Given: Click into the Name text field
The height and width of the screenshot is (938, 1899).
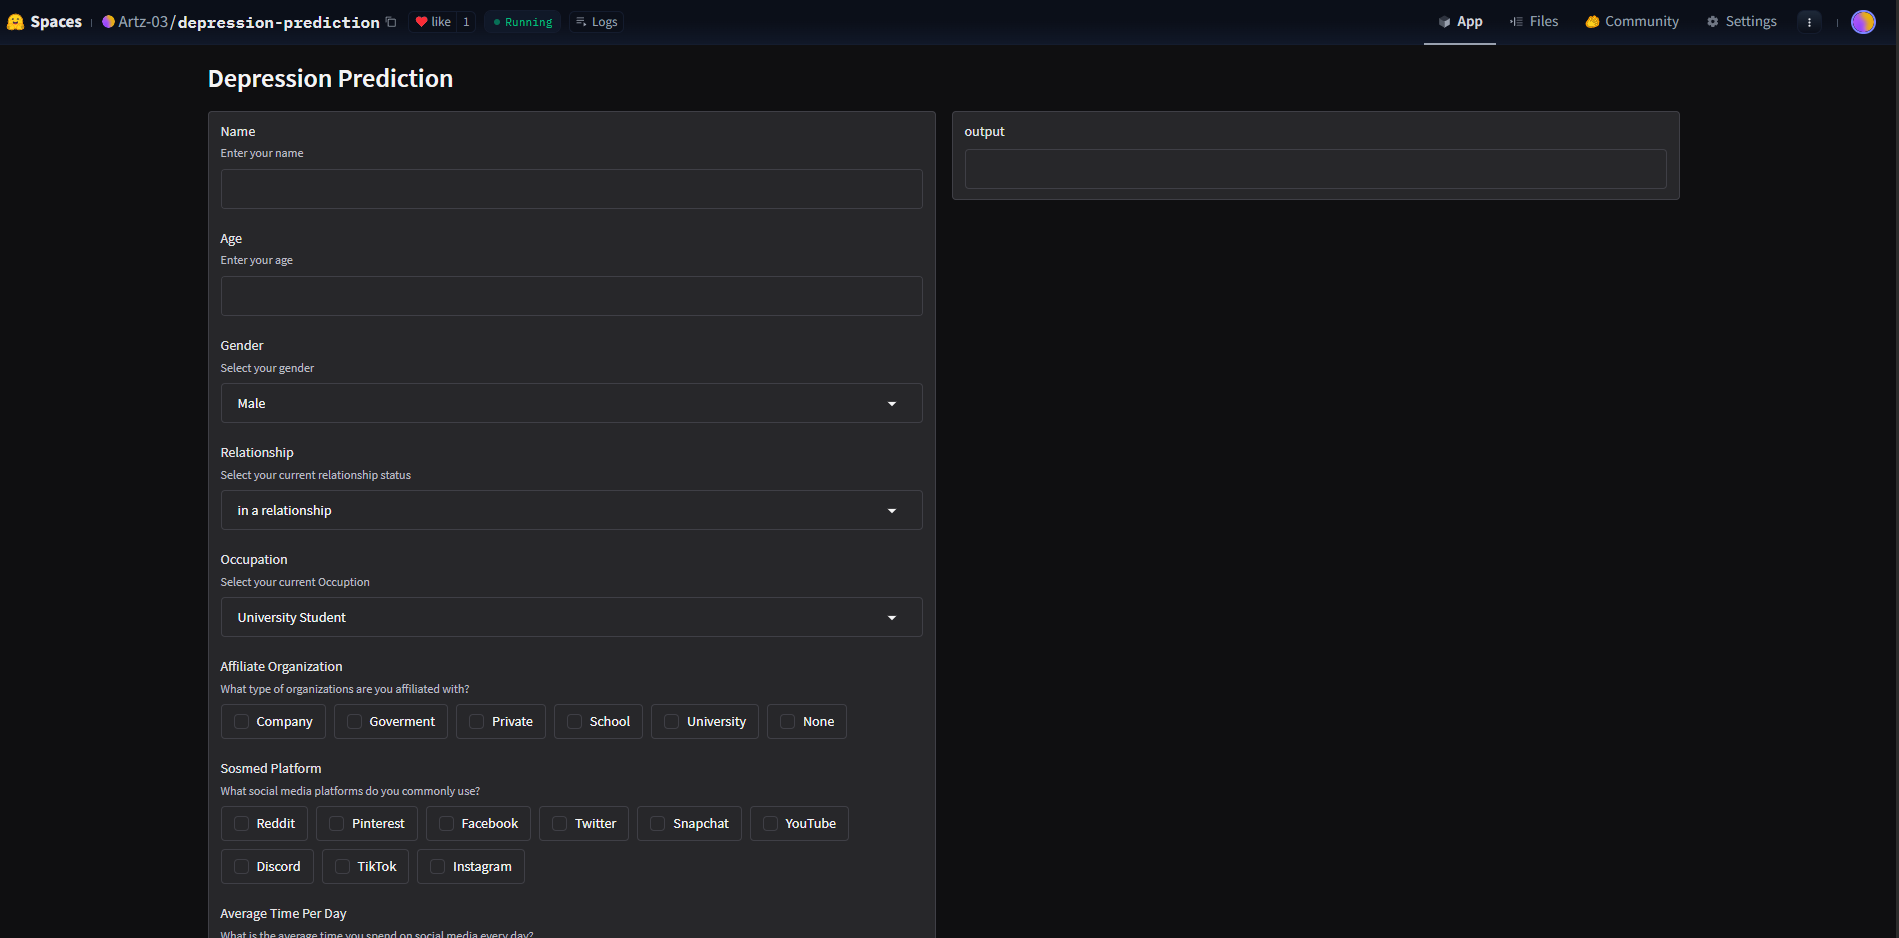Looking at the screenshot, I should click(x=571, y=189).
